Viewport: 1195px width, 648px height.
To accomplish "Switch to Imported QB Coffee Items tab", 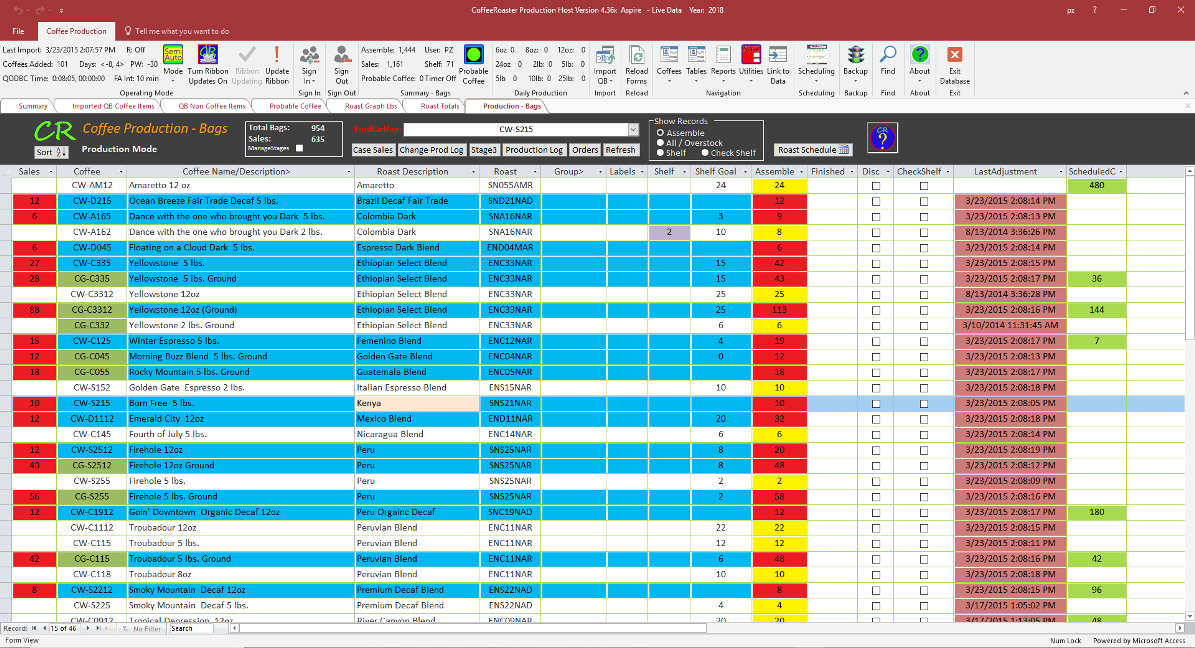I will [113, 106].
